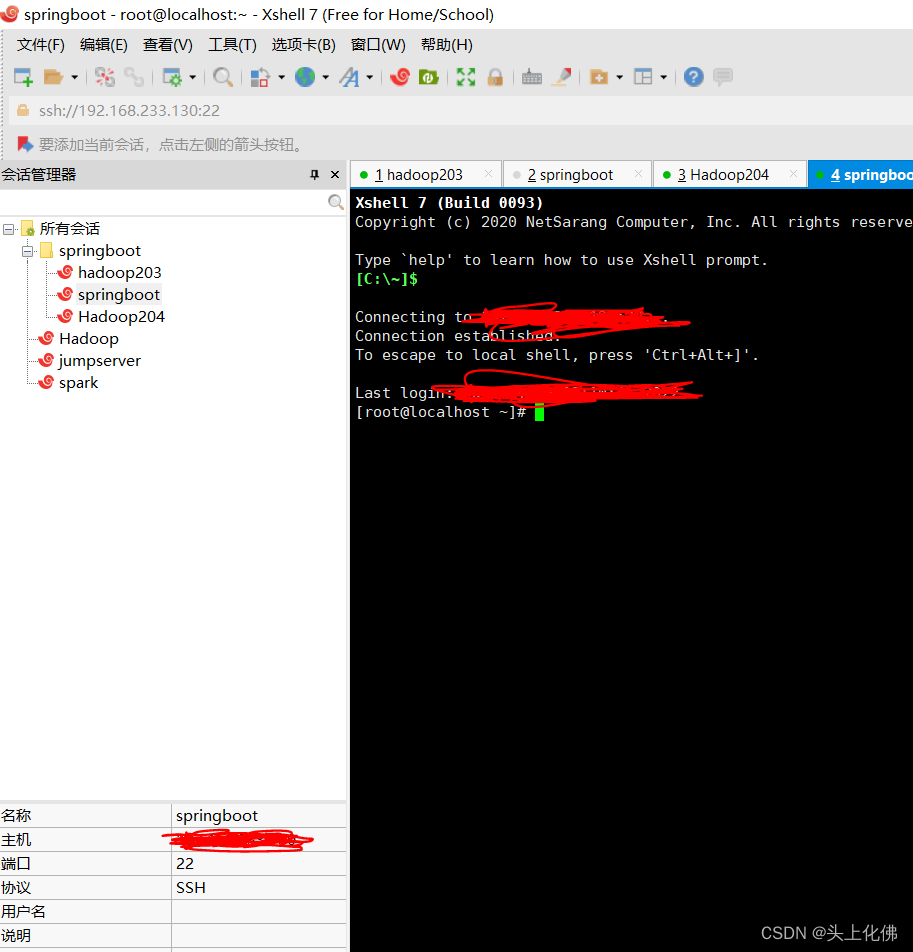The height and width of the screenshot is (952, 913).
Task: Expand the color scheme dropdown arrow
Action: (x=281, y=77)
